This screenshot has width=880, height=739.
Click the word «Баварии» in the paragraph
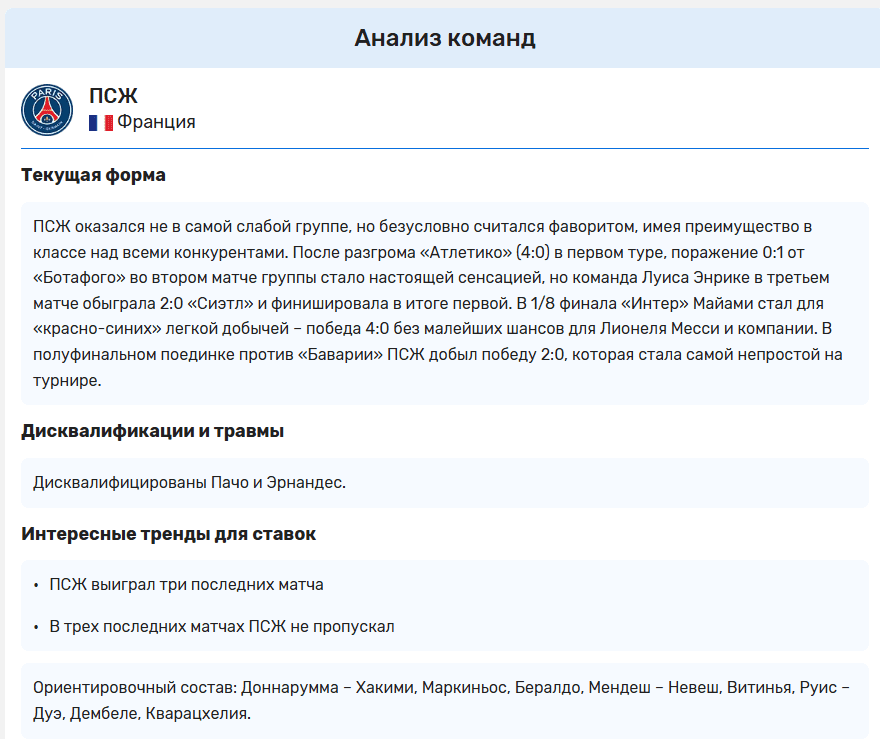pos(339,355)
